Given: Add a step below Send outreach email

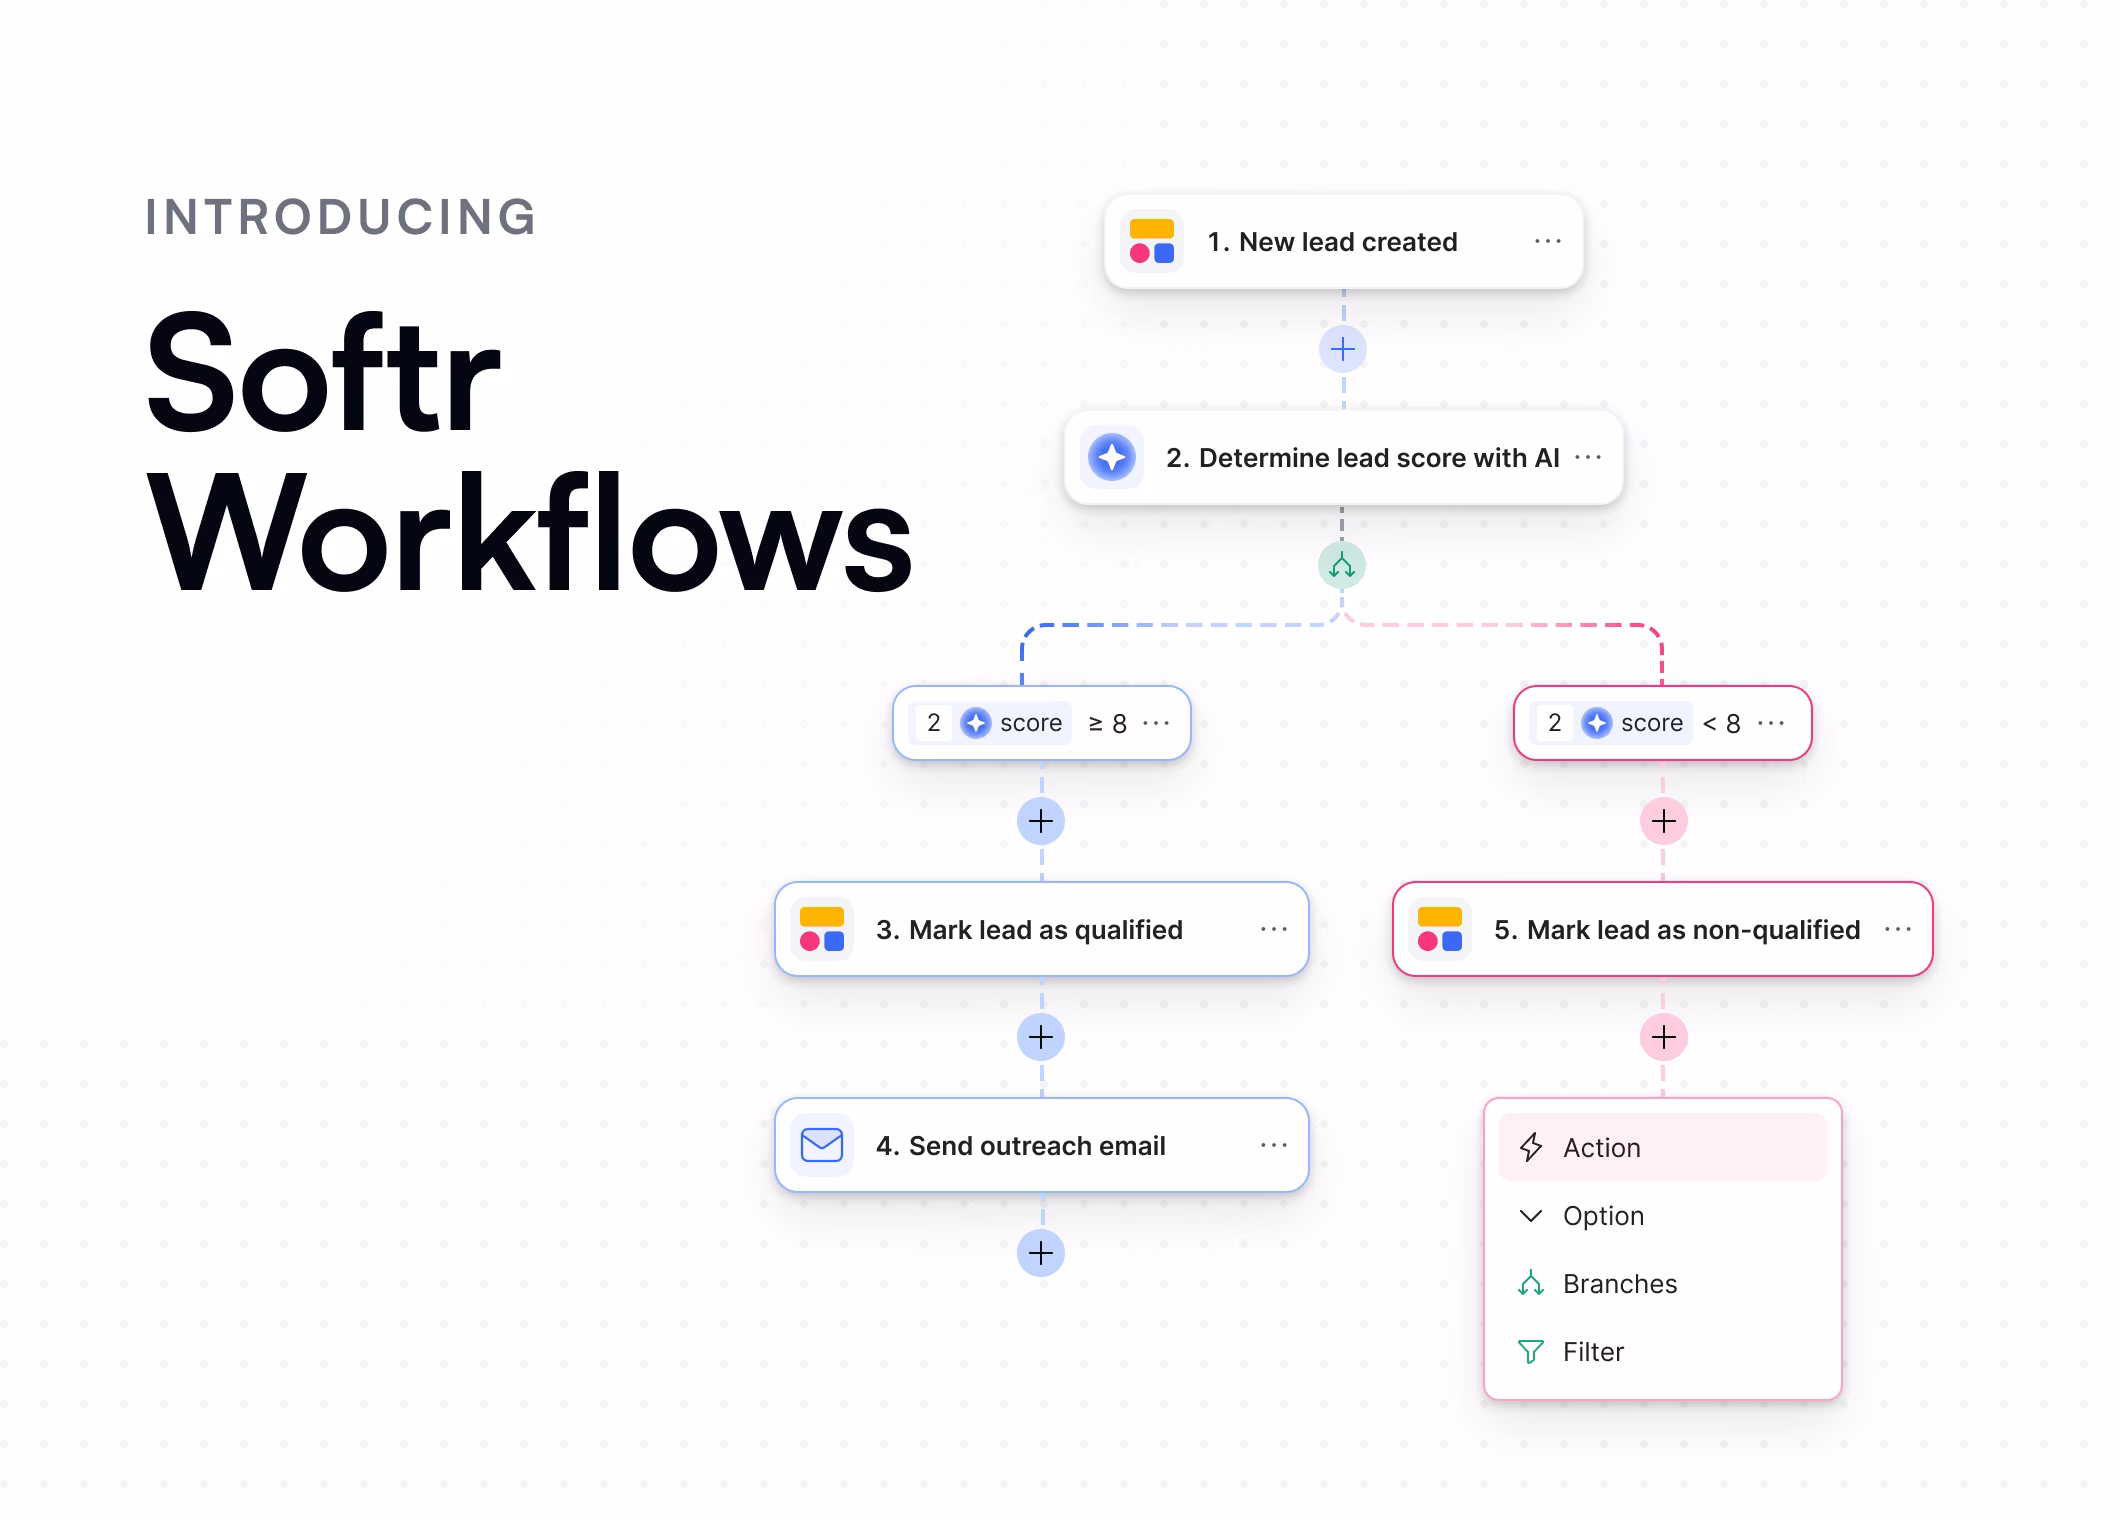Looking at the screenshot, I should tap(1040, 1252).
